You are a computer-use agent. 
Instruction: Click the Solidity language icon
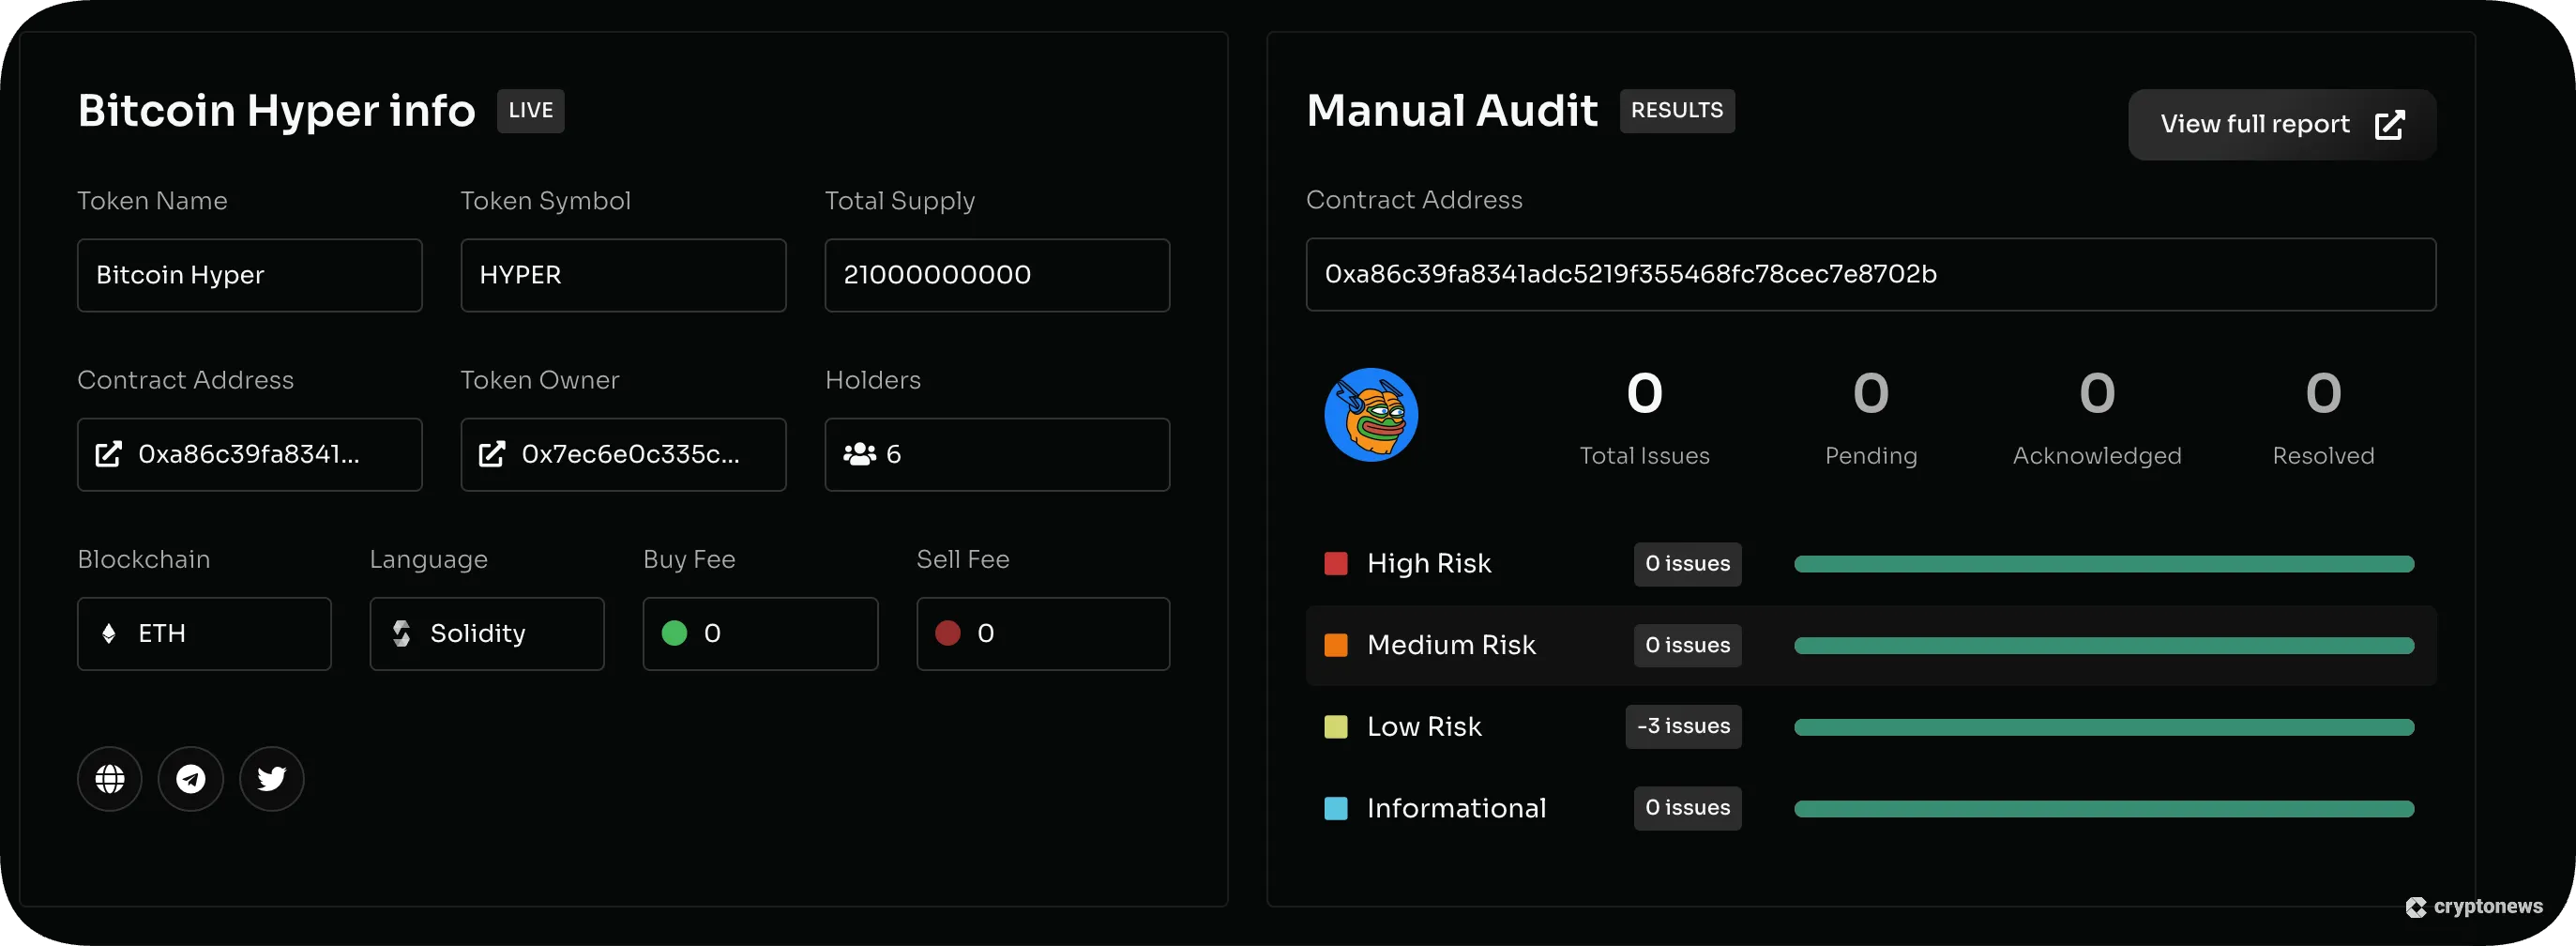(x=402, y=633)
